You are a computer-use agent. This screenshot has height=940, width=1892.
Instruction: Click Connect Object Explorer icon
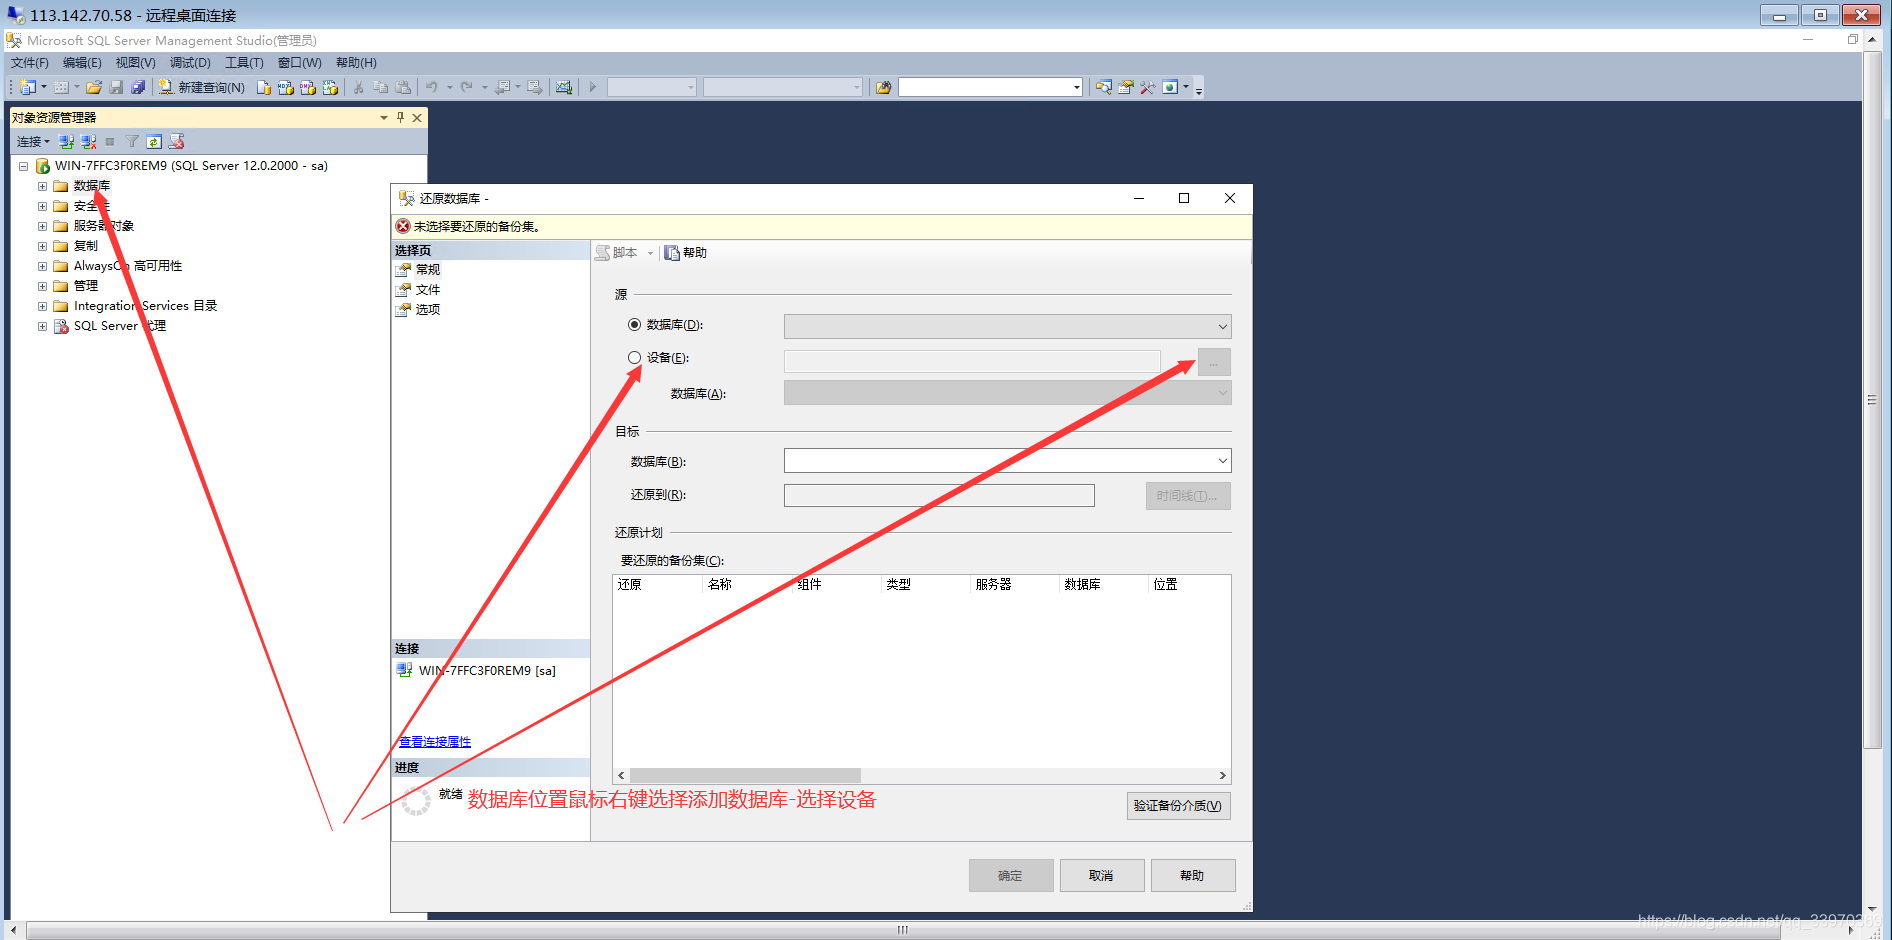tap(67, 142)
